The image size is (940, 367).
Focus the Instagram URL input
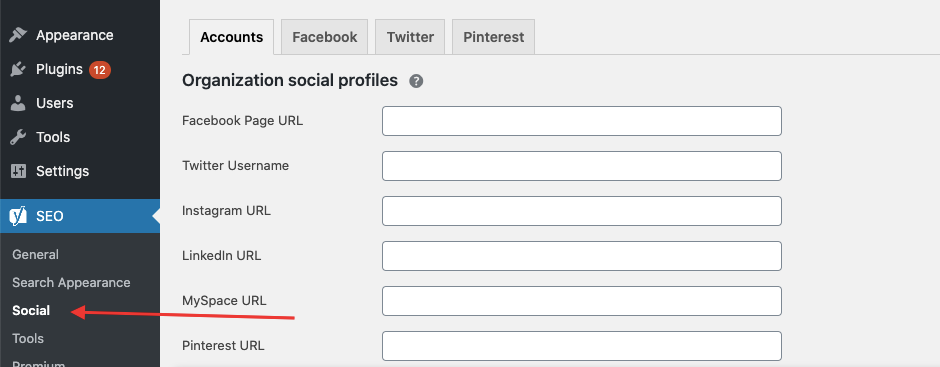click(x=582, y=211)
